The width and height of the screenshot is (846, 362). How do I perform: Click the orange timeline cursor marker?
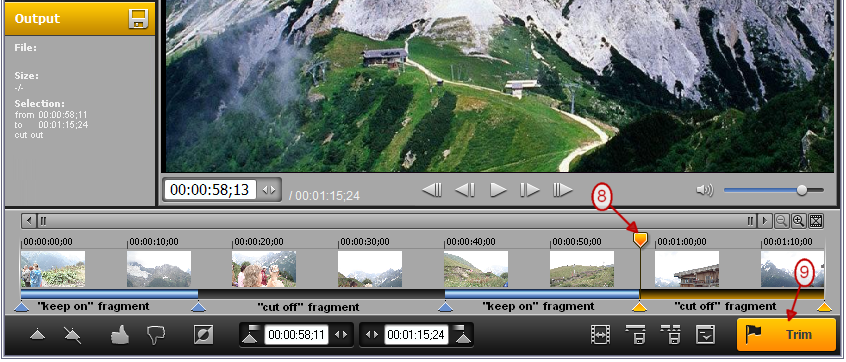tap(640, 239)
